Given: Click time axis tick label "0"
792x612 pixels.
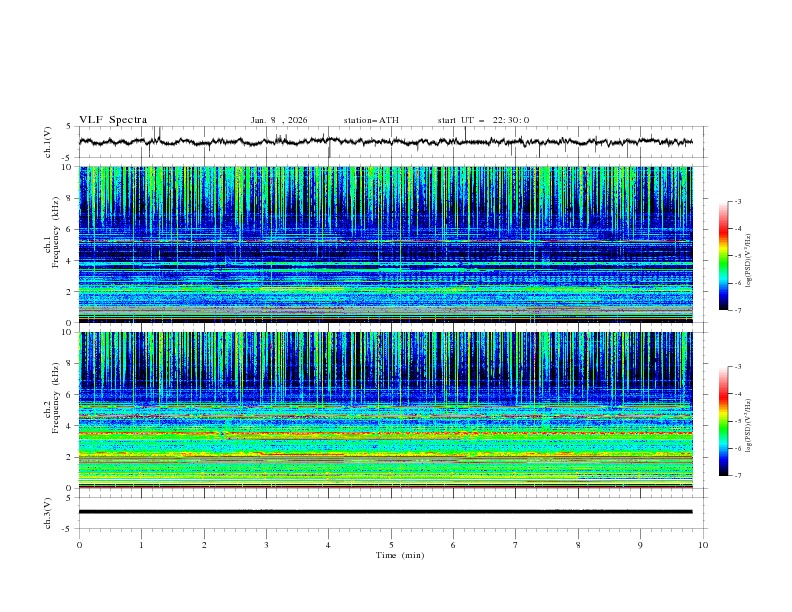Looking at the screenshot, I should (79, 545).
